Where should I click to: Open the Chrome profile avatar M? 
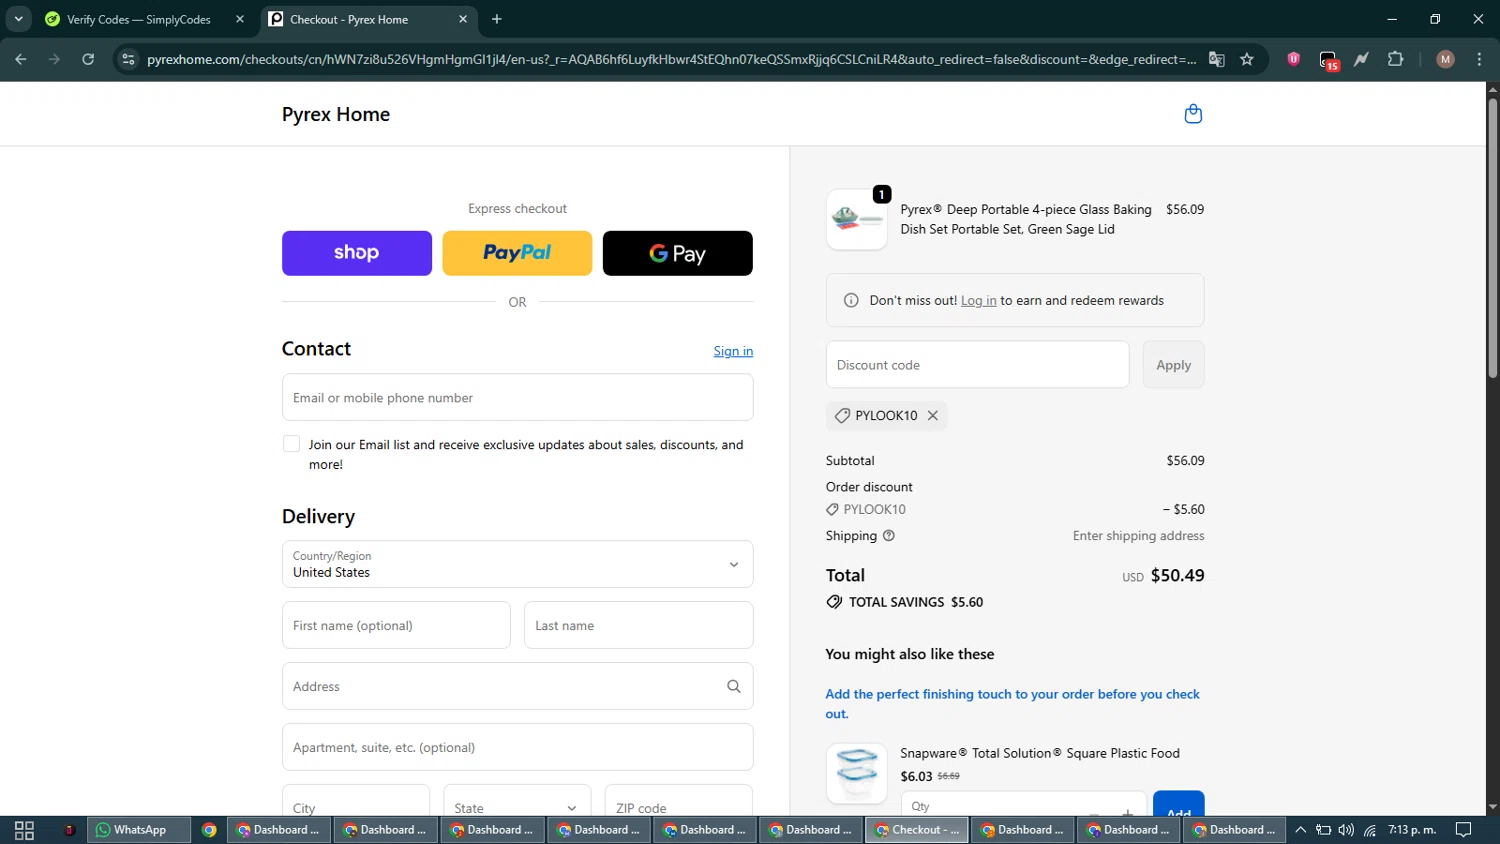1445,59
